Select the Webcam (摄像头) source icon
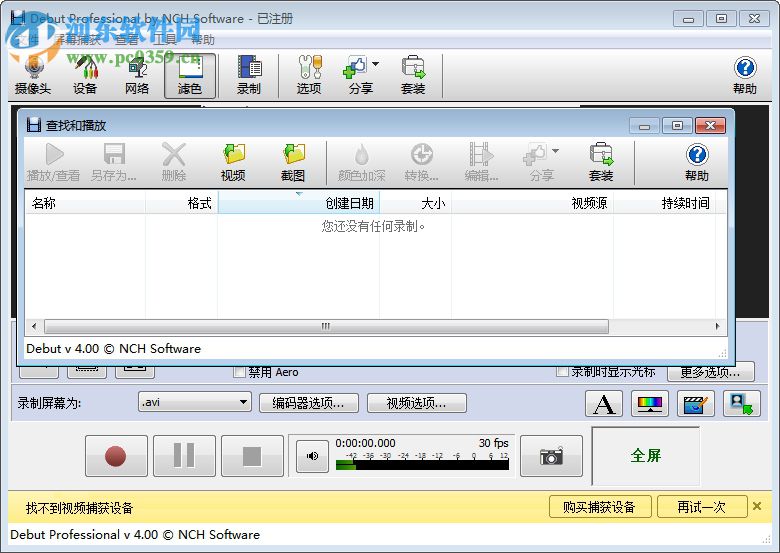 [33, 76]
